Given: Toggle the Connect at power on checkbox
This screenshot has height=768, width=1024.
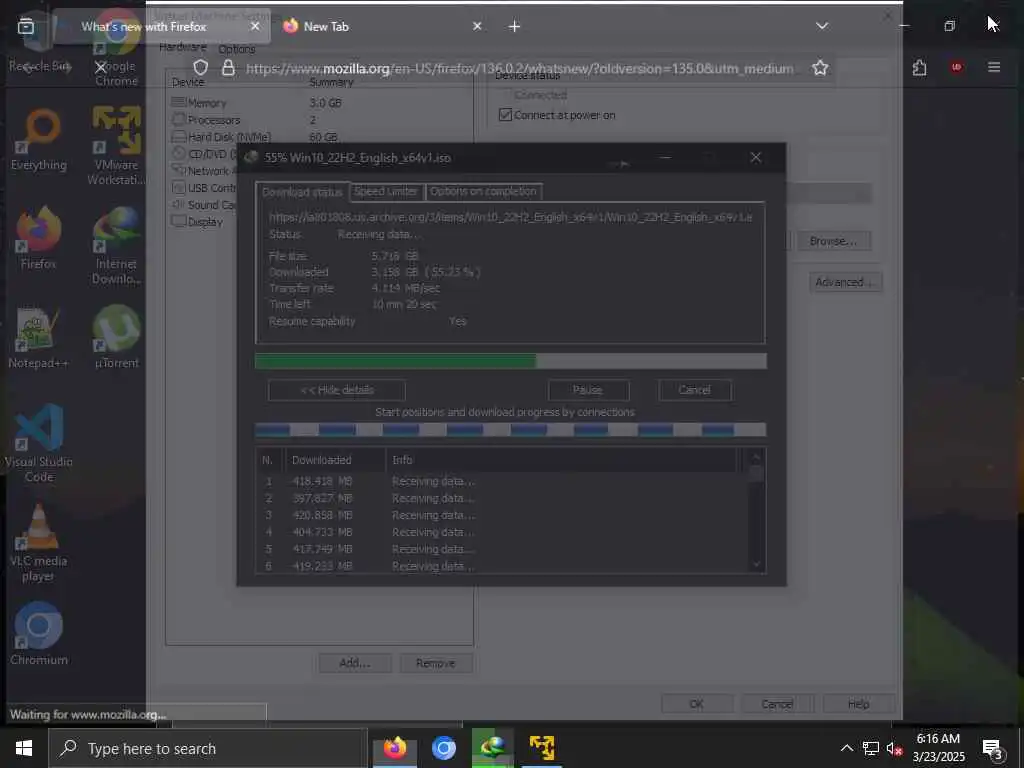Looking at the screenshot, I should (505, 115).
